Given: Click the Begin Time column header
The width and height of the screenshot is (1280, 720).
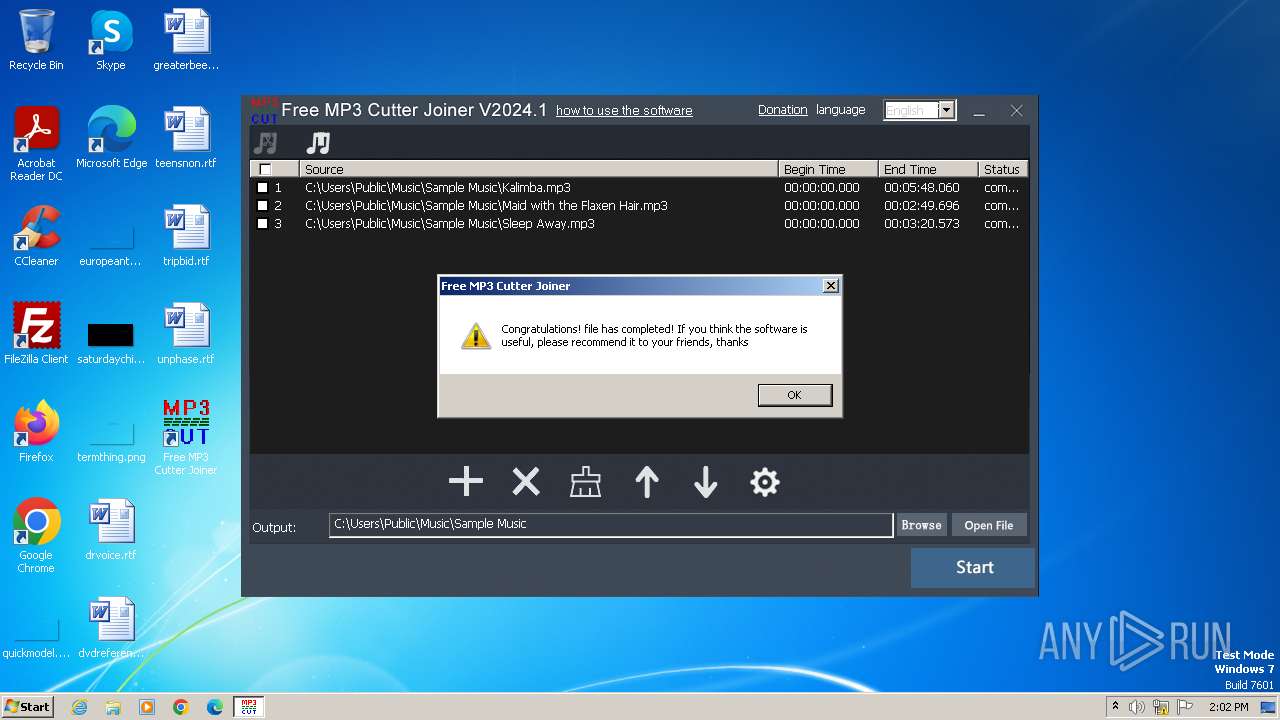Looking at the screenshot, I should (828, 169).
